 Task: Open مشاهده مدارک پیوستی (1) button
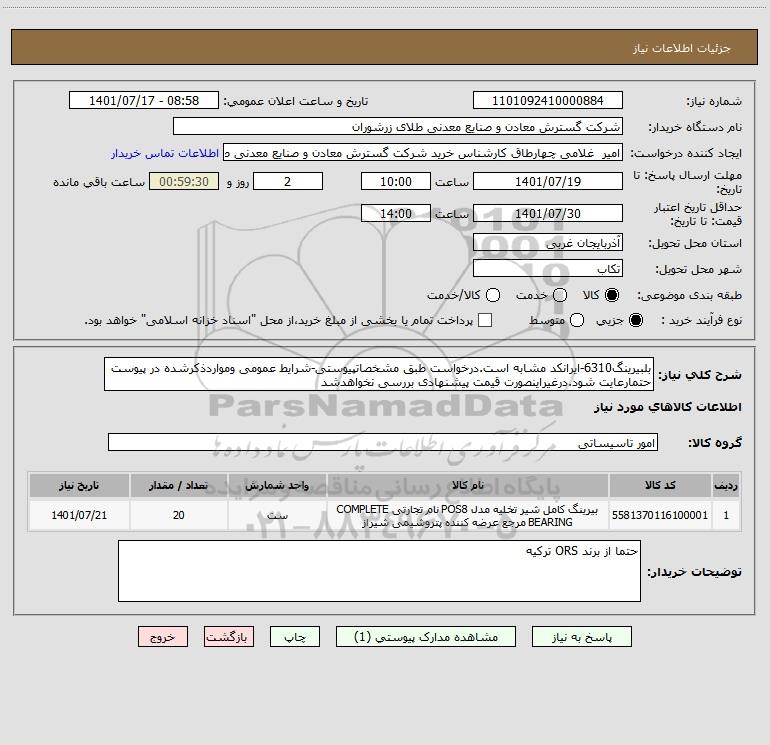click(x=426, y=637)
